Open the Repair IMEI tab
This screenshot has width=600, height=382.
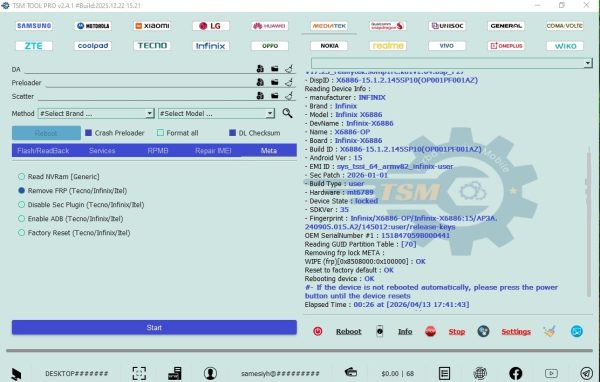(x=213, y=151)
